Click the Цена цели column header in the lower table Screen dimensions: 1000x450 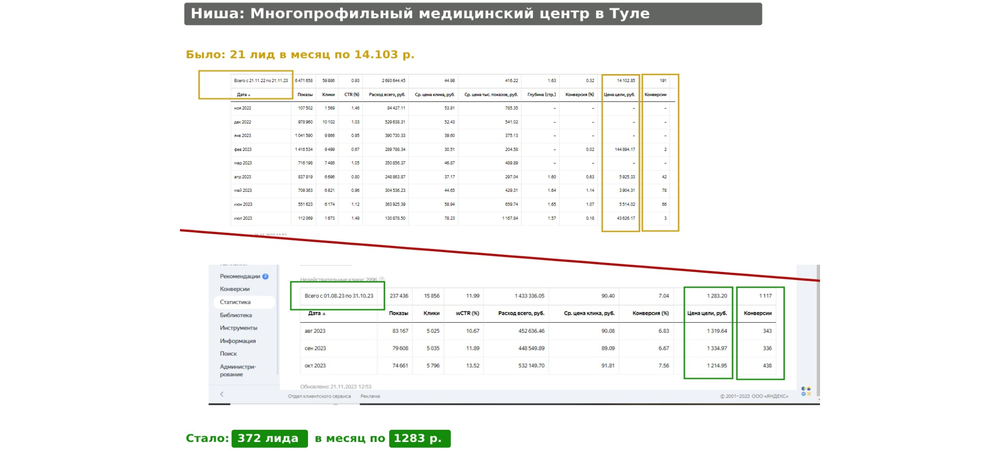pos(707,313)
